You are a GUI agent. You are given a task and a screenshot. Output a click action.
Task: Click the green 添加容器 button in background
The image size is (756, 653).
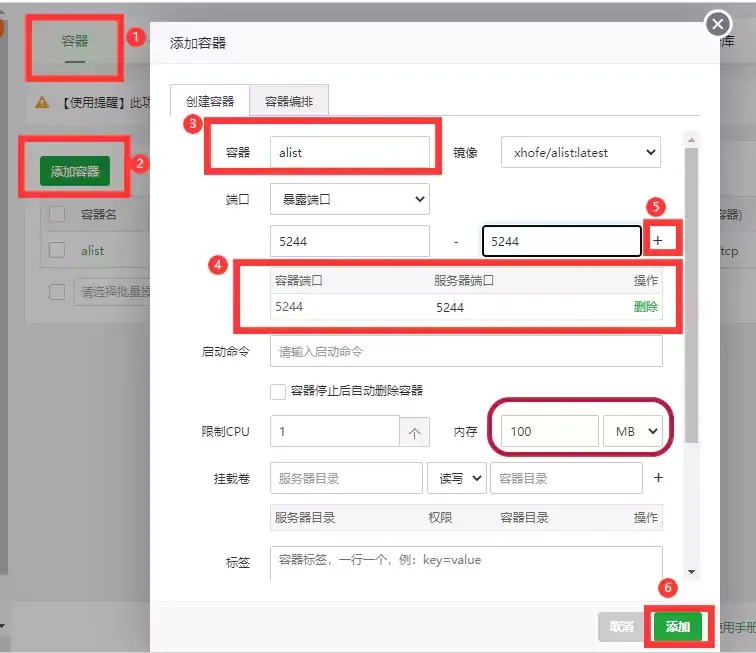[x=75, y=171]
